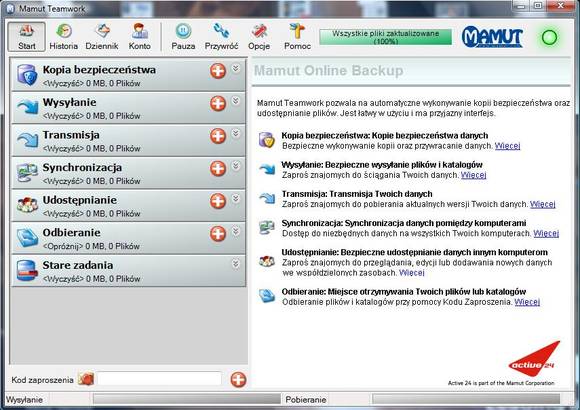Add new Synchronizacja task with plus

218,168
